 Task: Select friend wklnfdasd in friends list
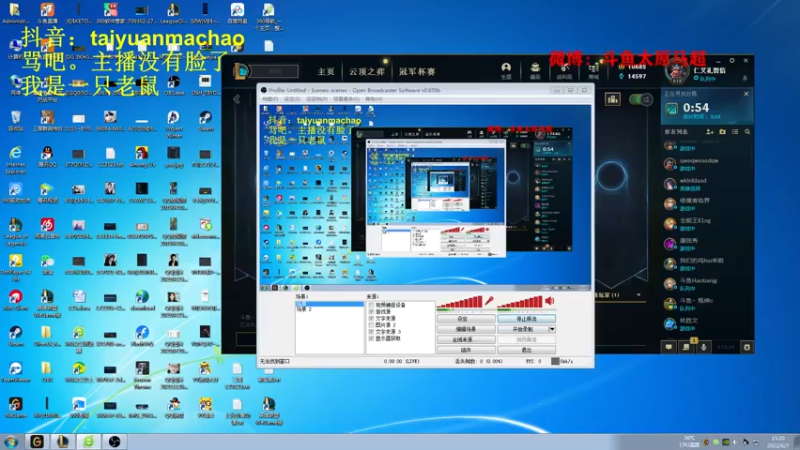[707, 184]
